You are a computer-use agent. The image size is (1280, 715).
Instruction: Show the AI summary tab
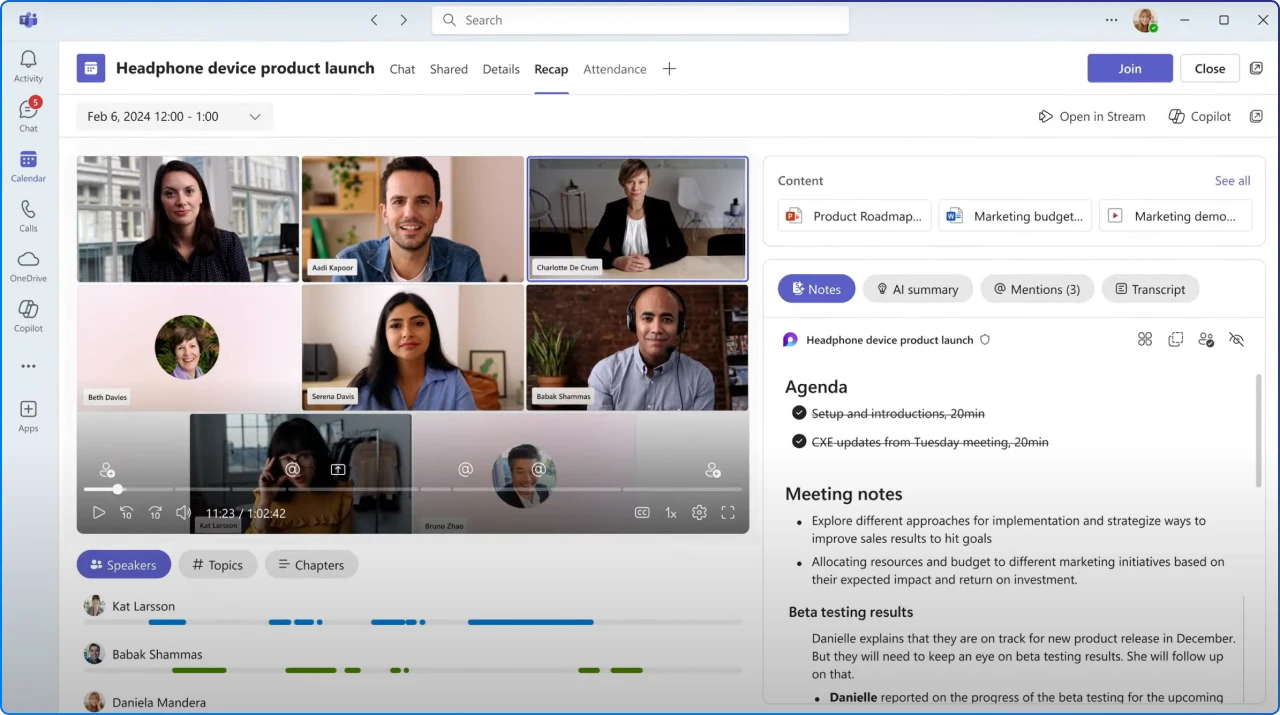coord(918,289)
